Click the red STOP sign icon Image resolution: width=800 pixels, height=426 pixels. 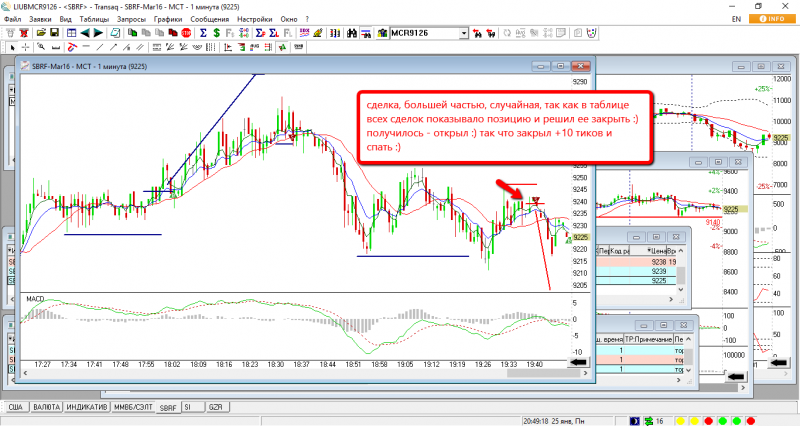[x=186, y=33]
